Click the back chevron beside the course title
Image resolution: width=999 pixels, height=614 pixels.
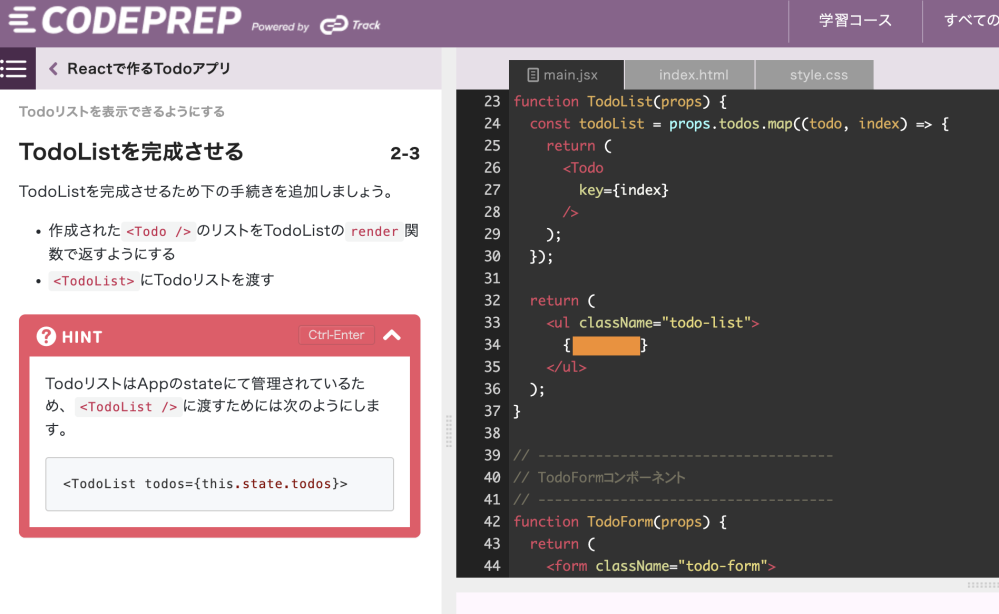tap(53, 69)
